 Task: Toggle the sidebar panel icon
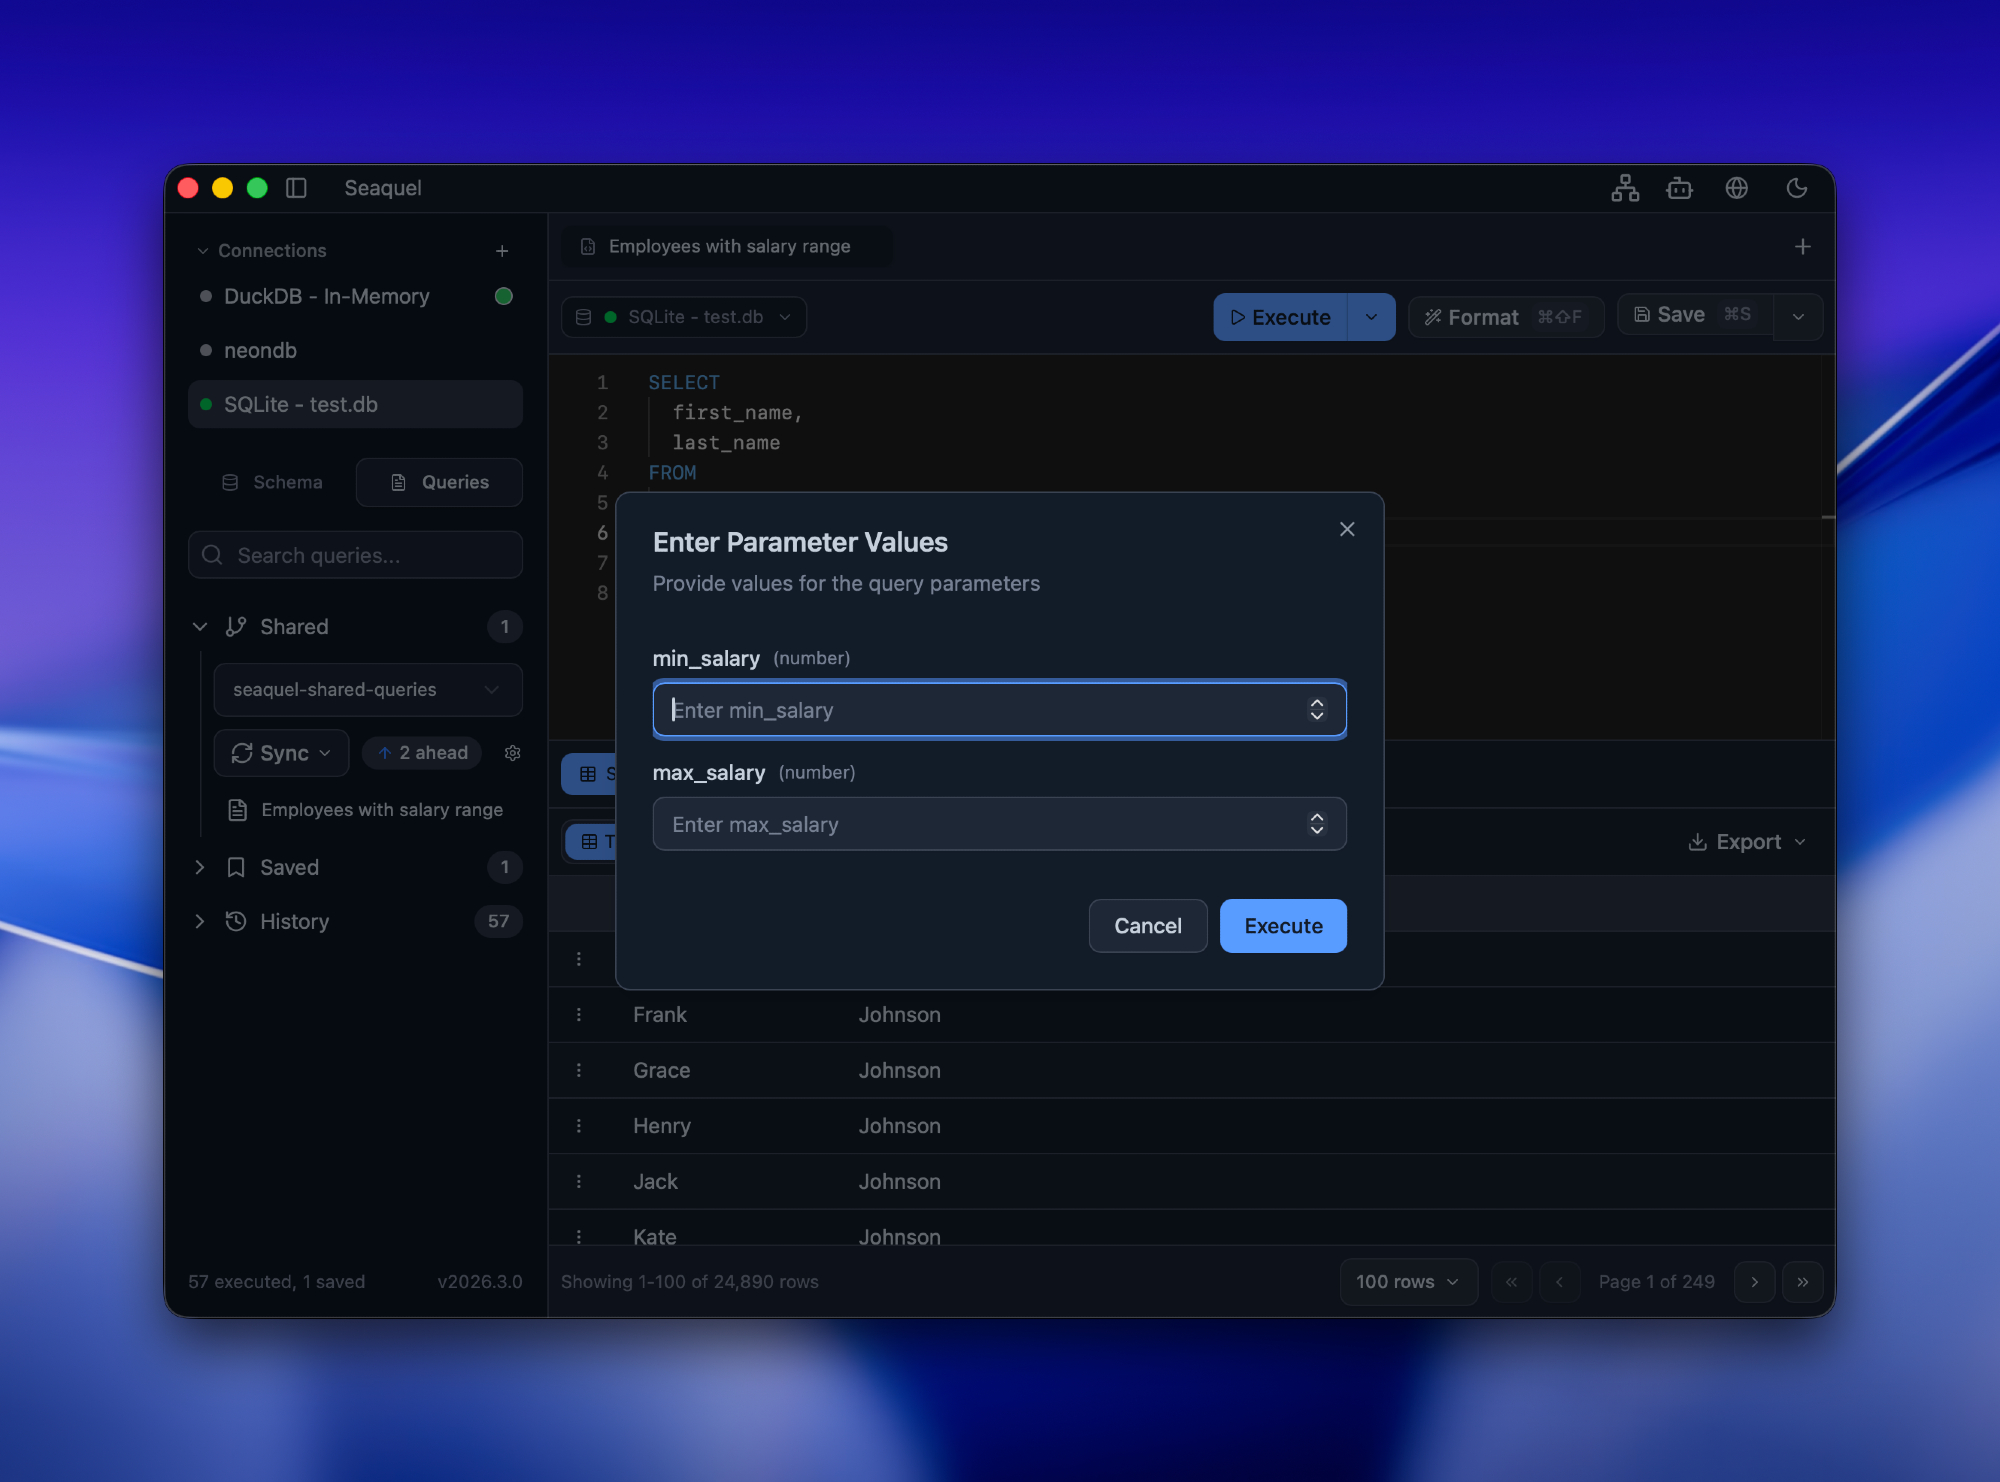pyautogui.click(x=296, y=188)
